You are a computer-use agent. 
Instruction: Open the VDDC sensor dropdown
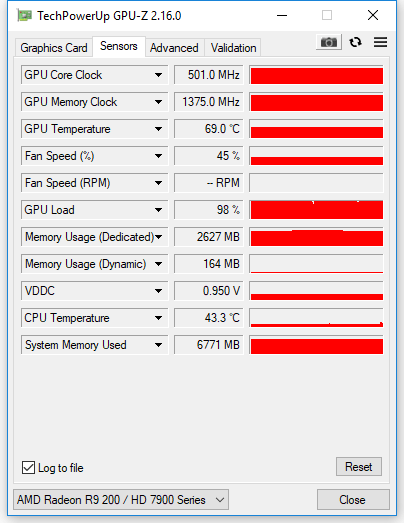click(94, 291)
